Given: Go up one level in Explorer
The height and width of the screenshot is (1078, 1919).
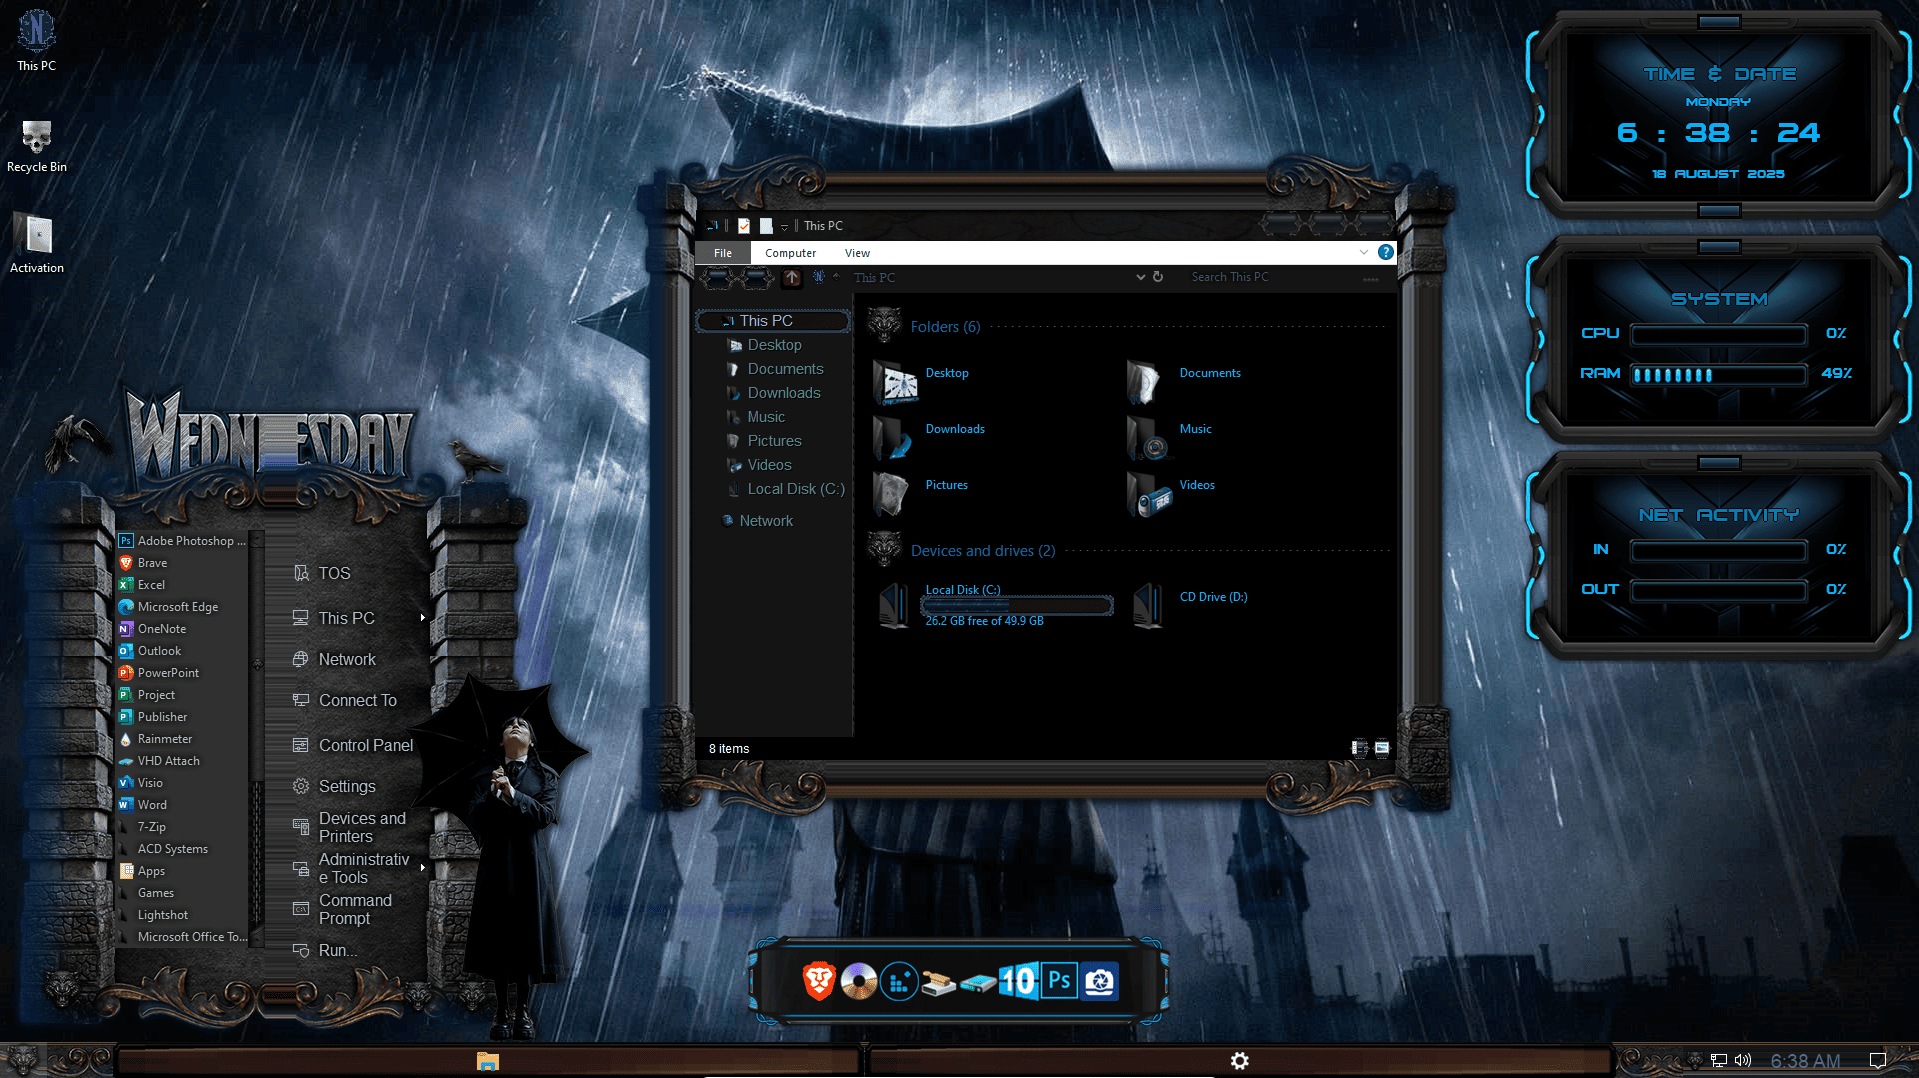Looking at the screenshot, I should click(x=792, y=277).
